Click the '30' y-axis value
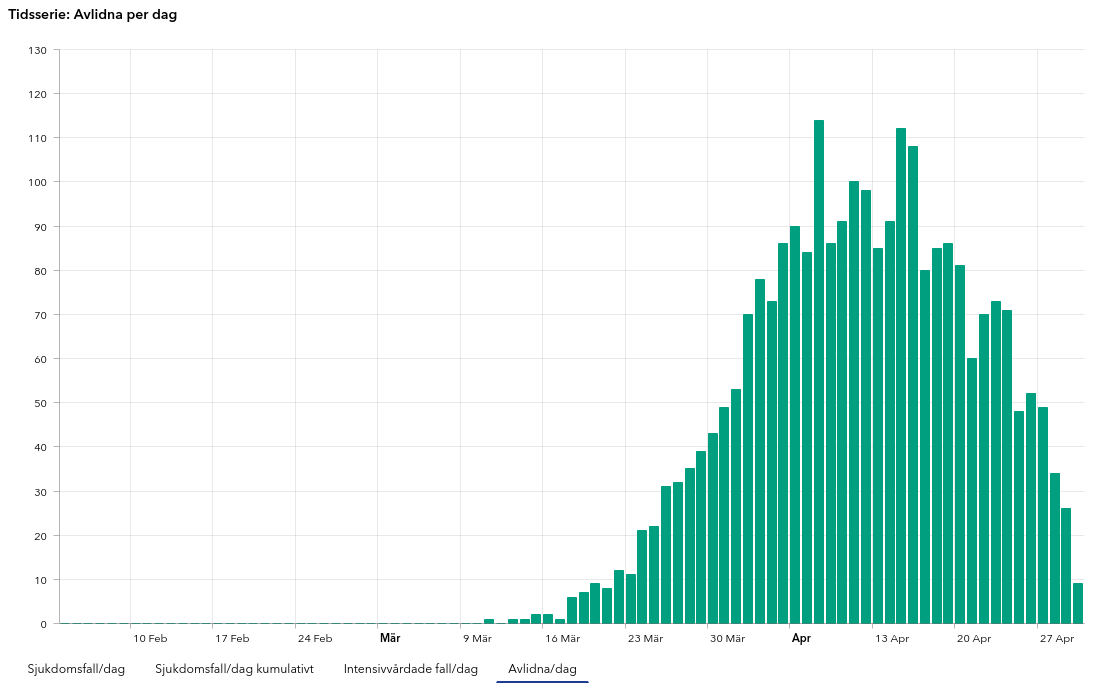 click(41, 492)
